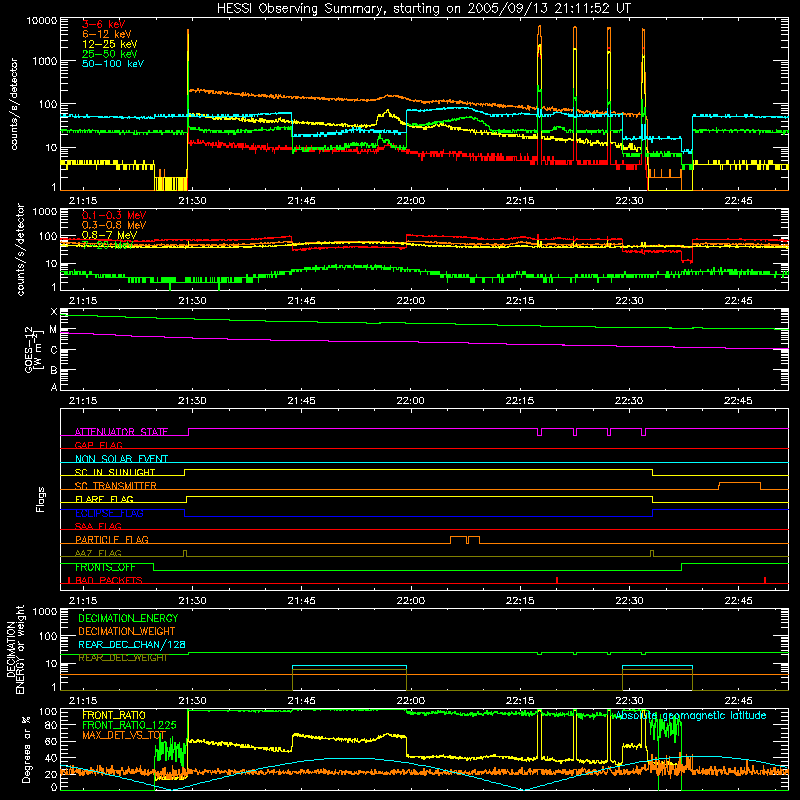Click the 22:00 time label below the keV panel
The height and width of the screenshot is (800, 800).
point(411,201)
